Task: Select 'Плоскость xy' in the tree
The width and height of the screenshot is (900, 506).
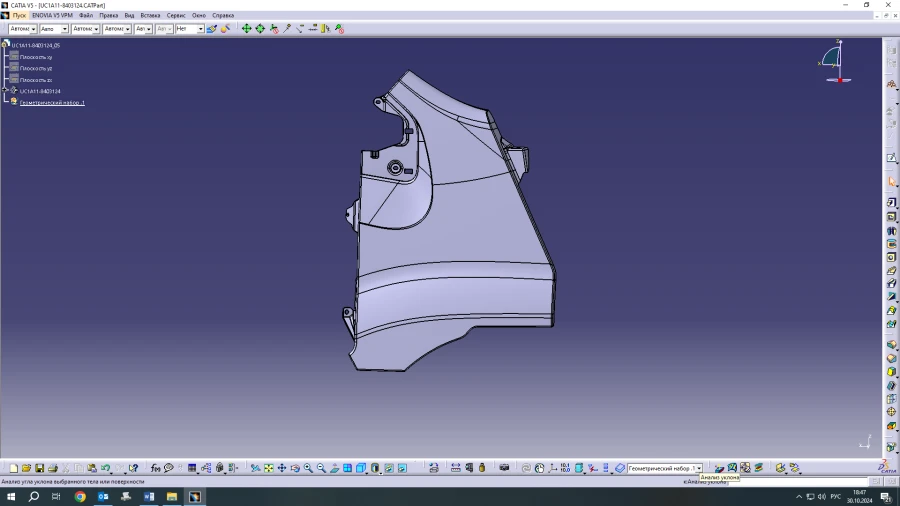Action: [36, 57]
